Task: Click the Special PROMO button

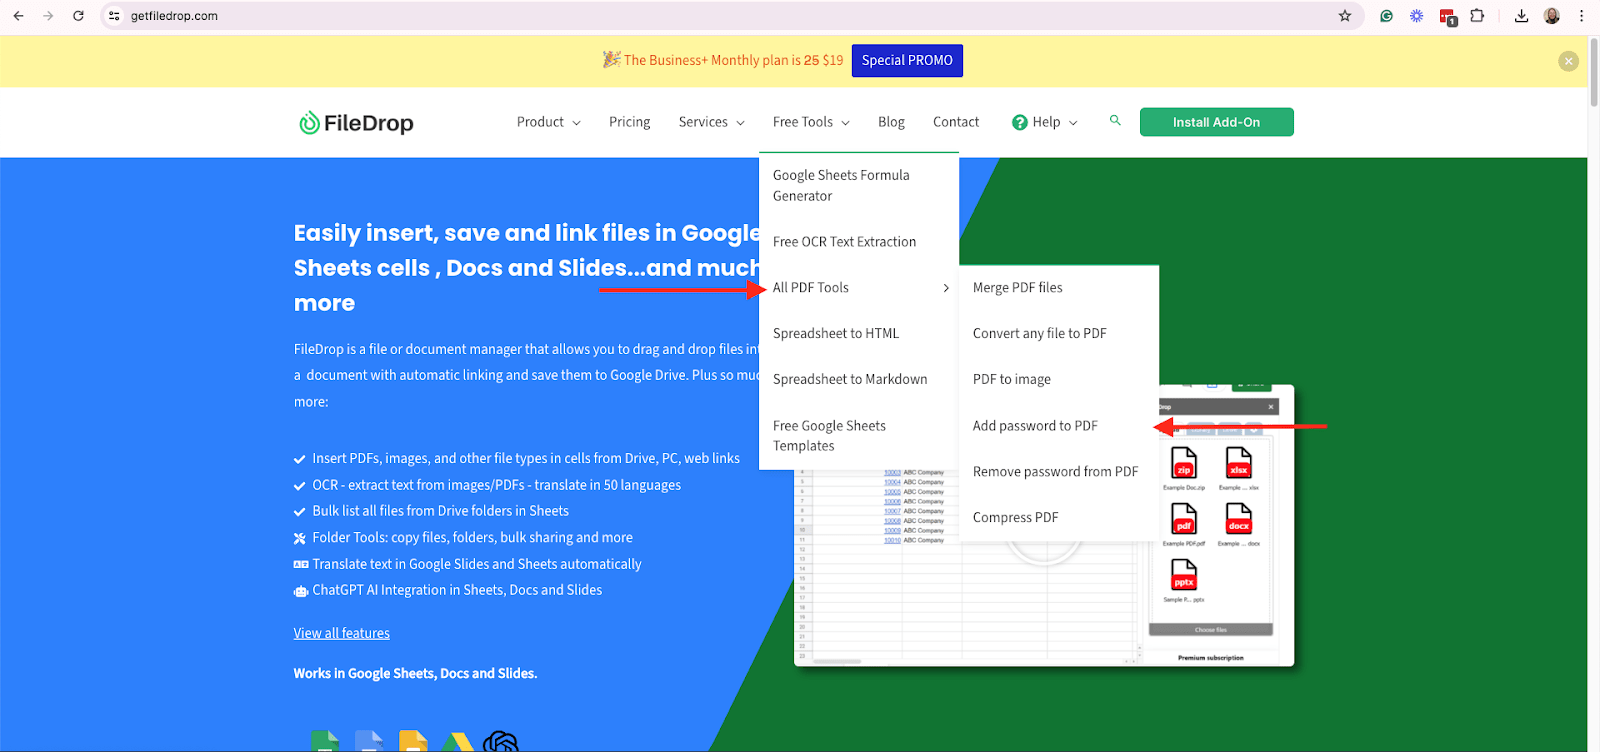Action: coord(907,60)
